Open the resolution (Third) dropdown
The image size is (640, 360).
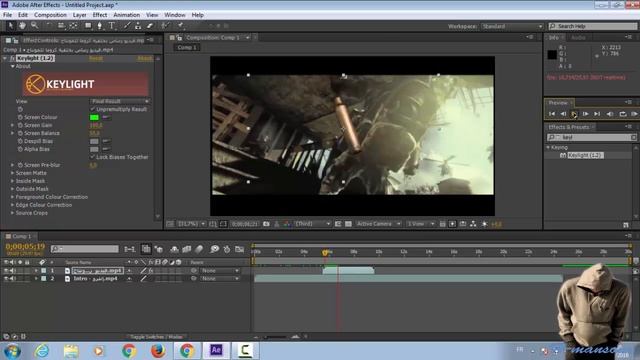point(313,224)
